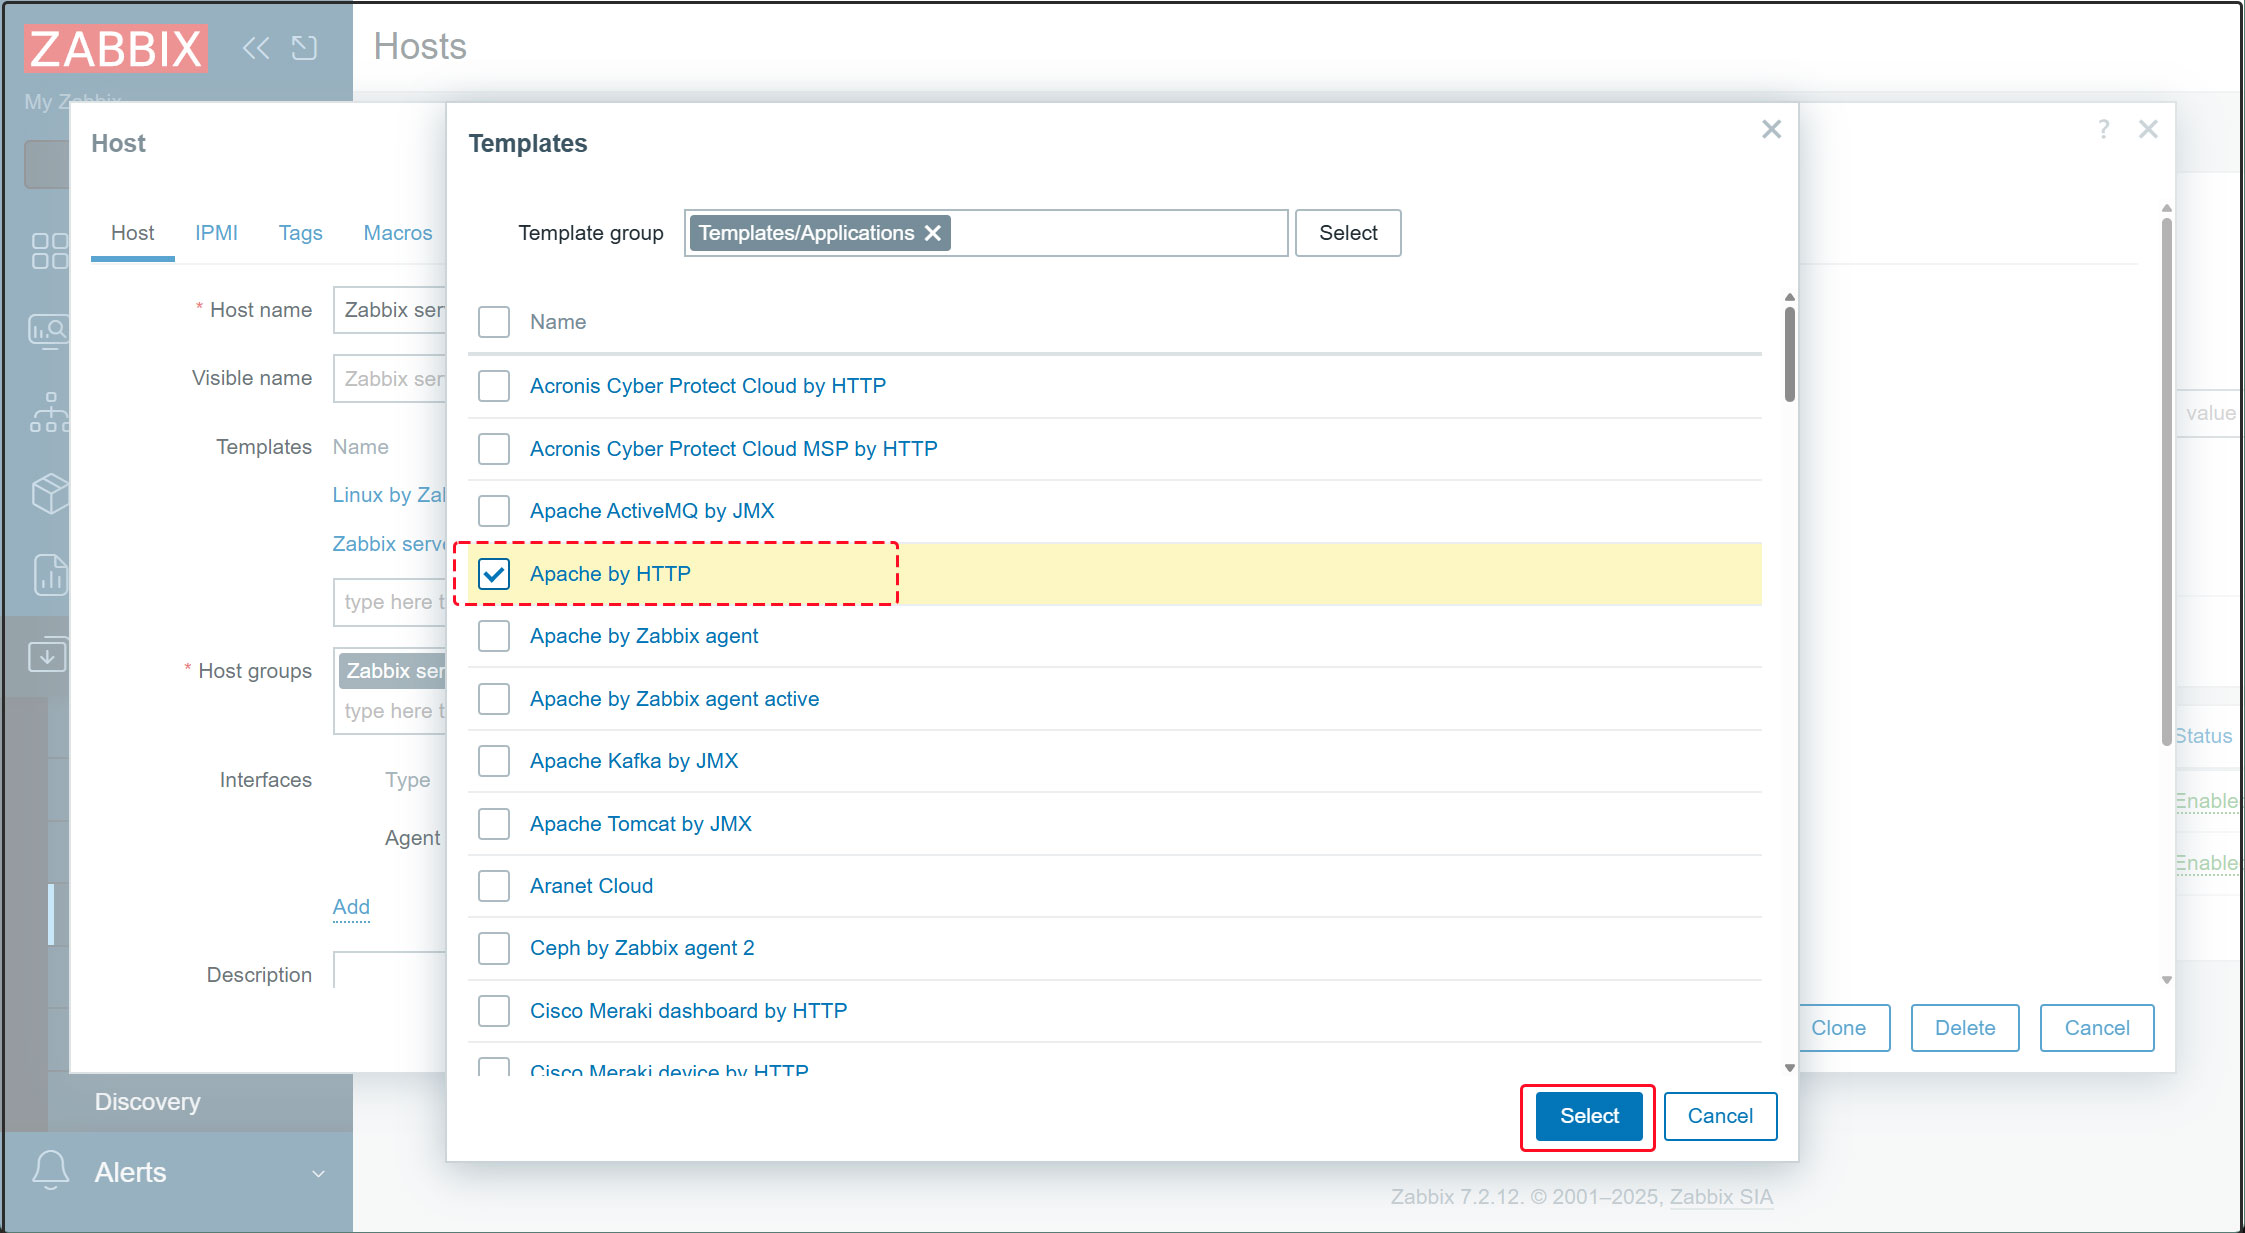Open the Aranet Cloud template link

(x=591, y=886)
